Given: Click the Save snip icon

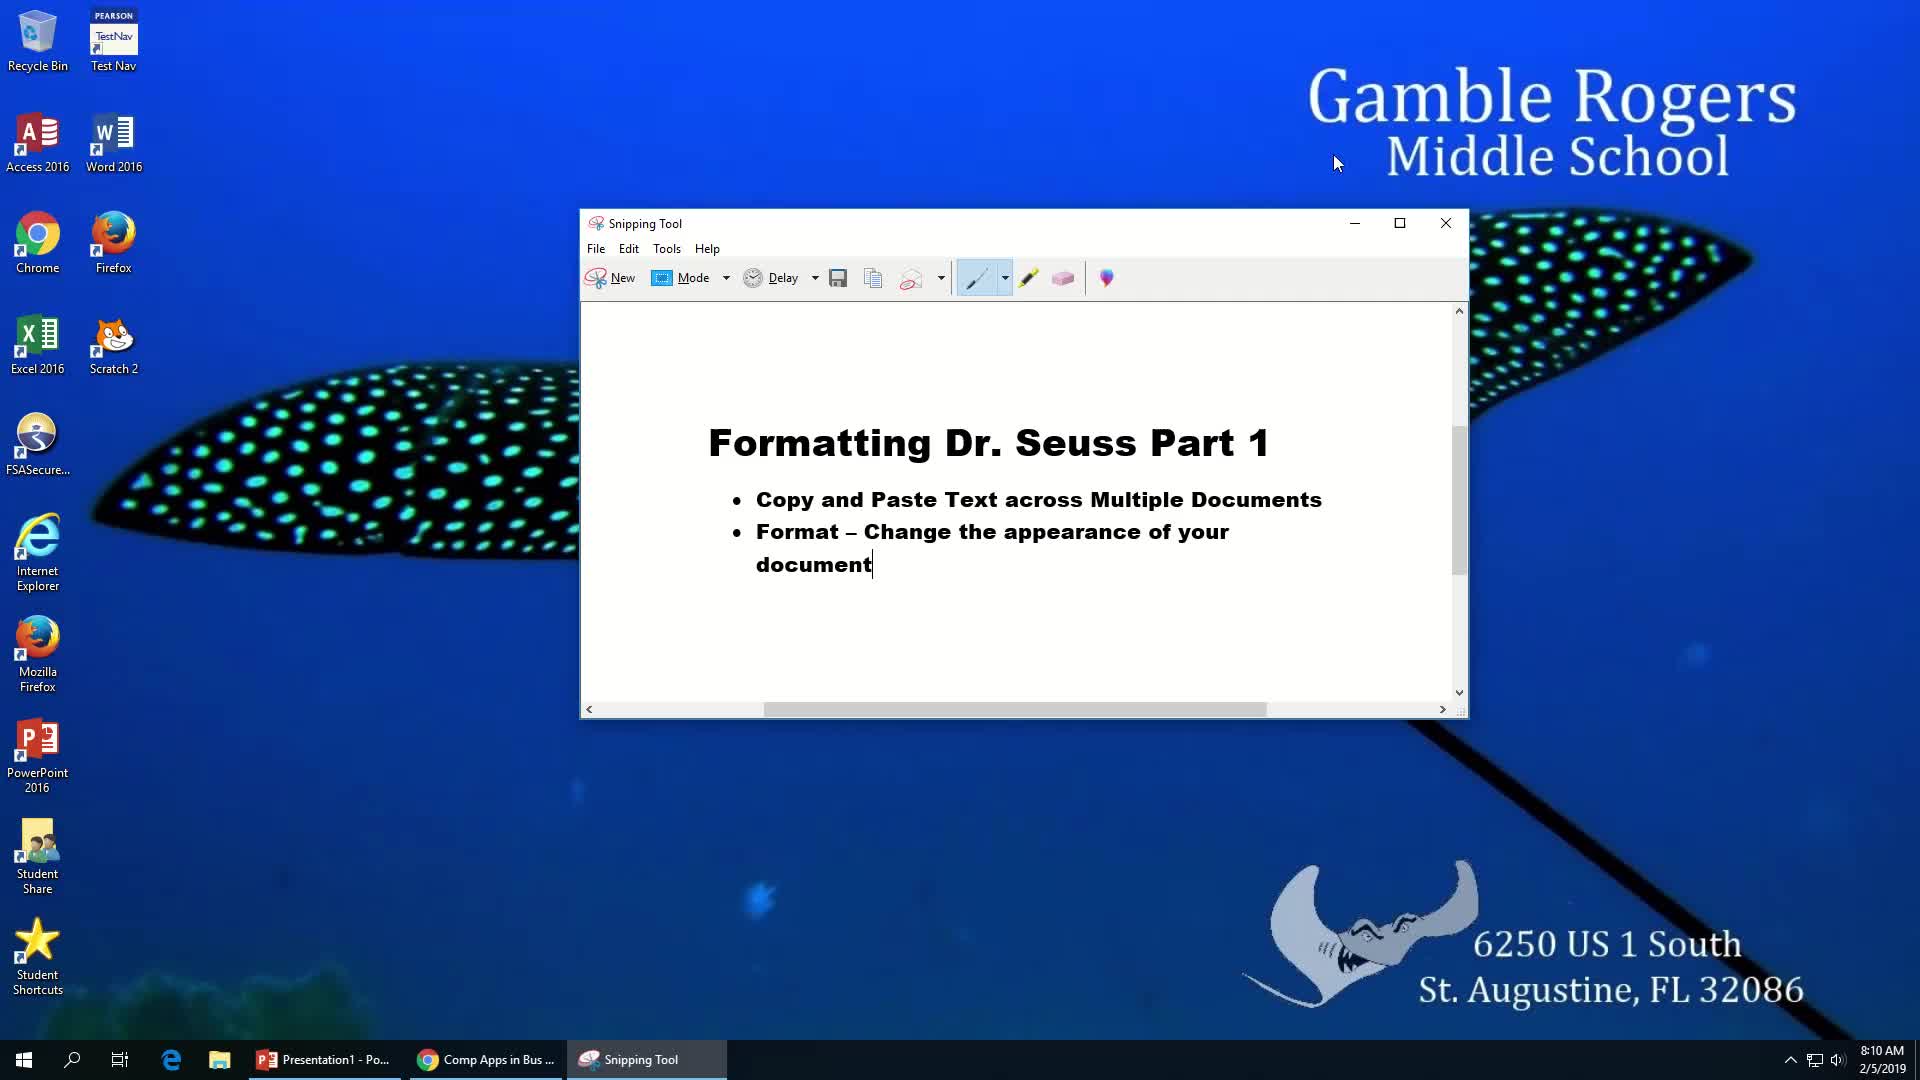Looking at the screenshot, I should click(839, 278).
